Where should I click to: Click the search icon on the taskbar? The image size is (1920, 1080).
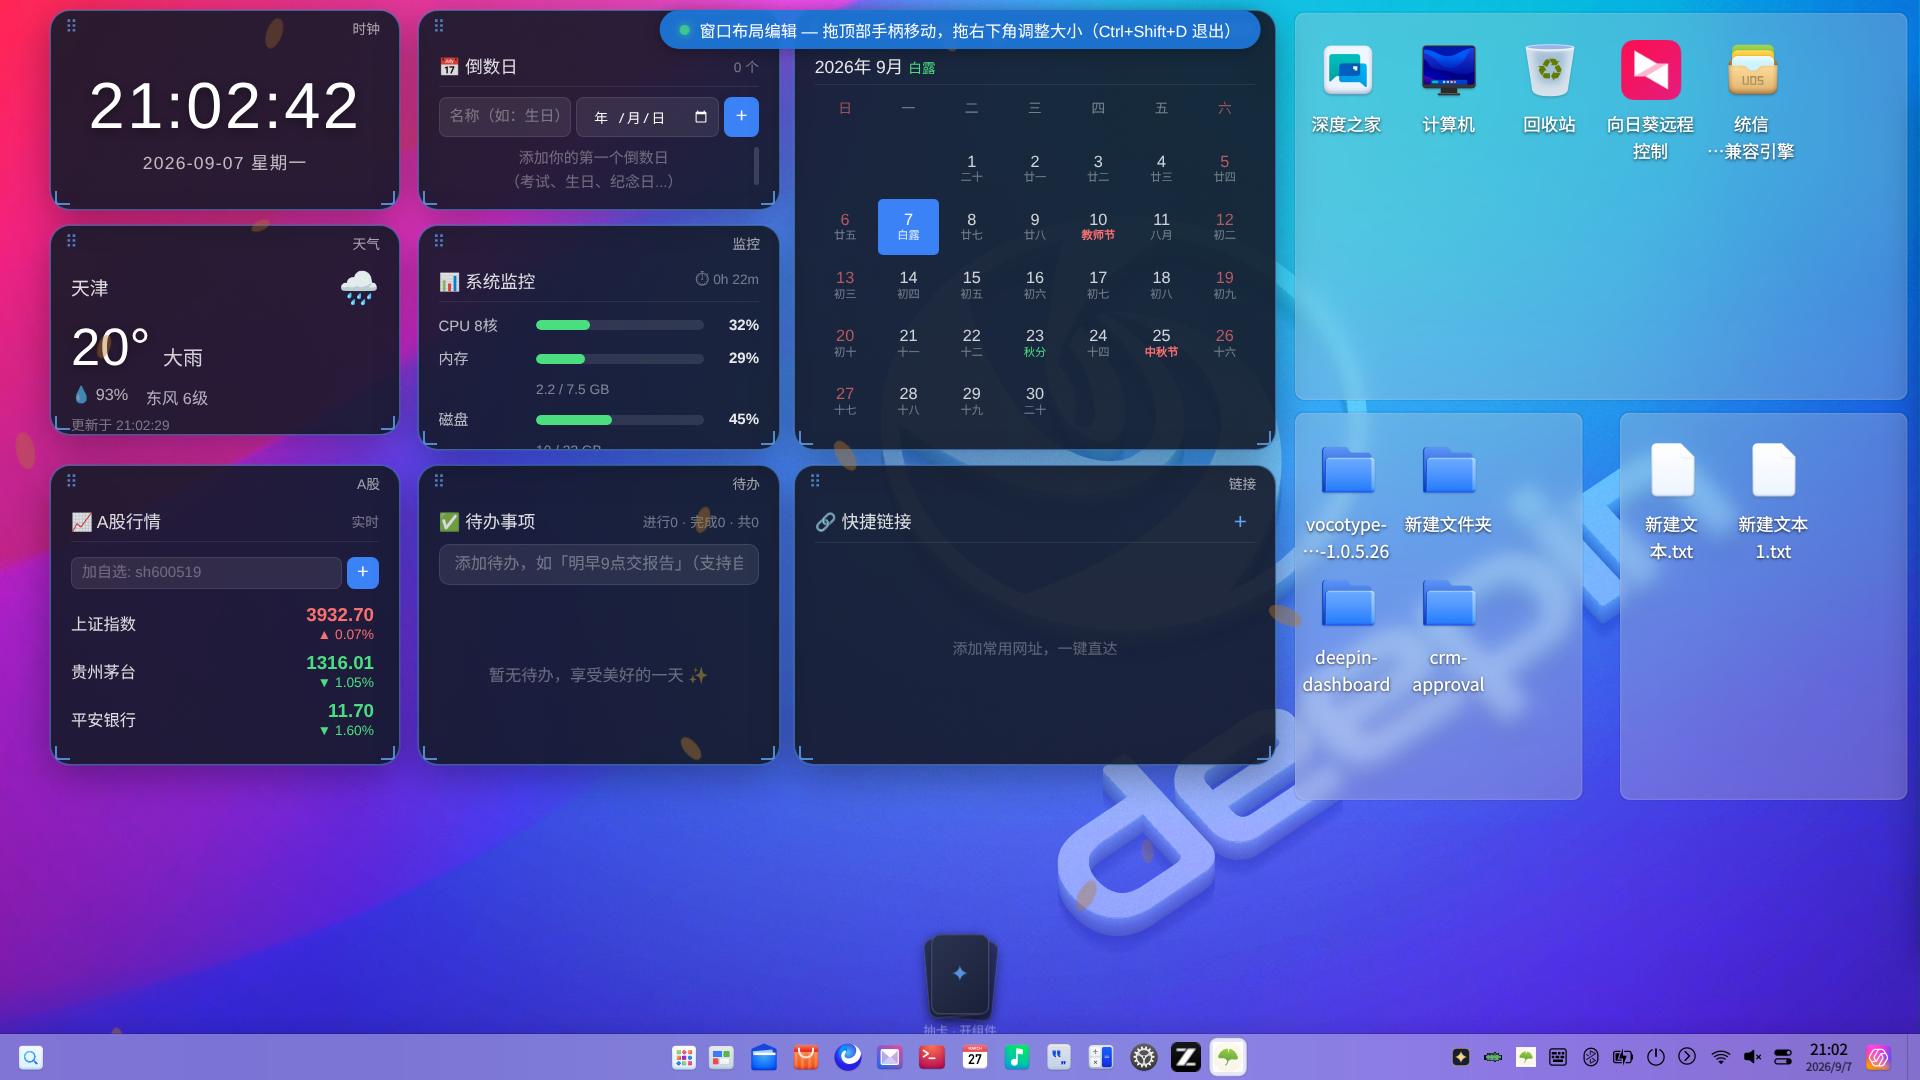[31, 1057]
